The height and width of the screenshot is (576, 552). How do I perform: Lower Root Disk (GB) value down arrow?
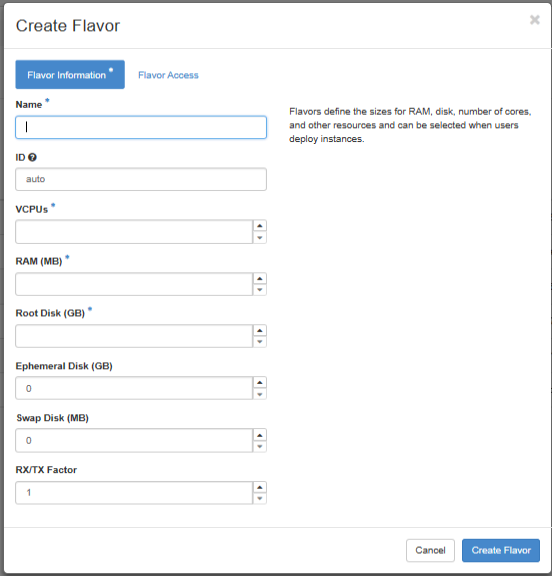pyautogui.click(x=260, y=342)
